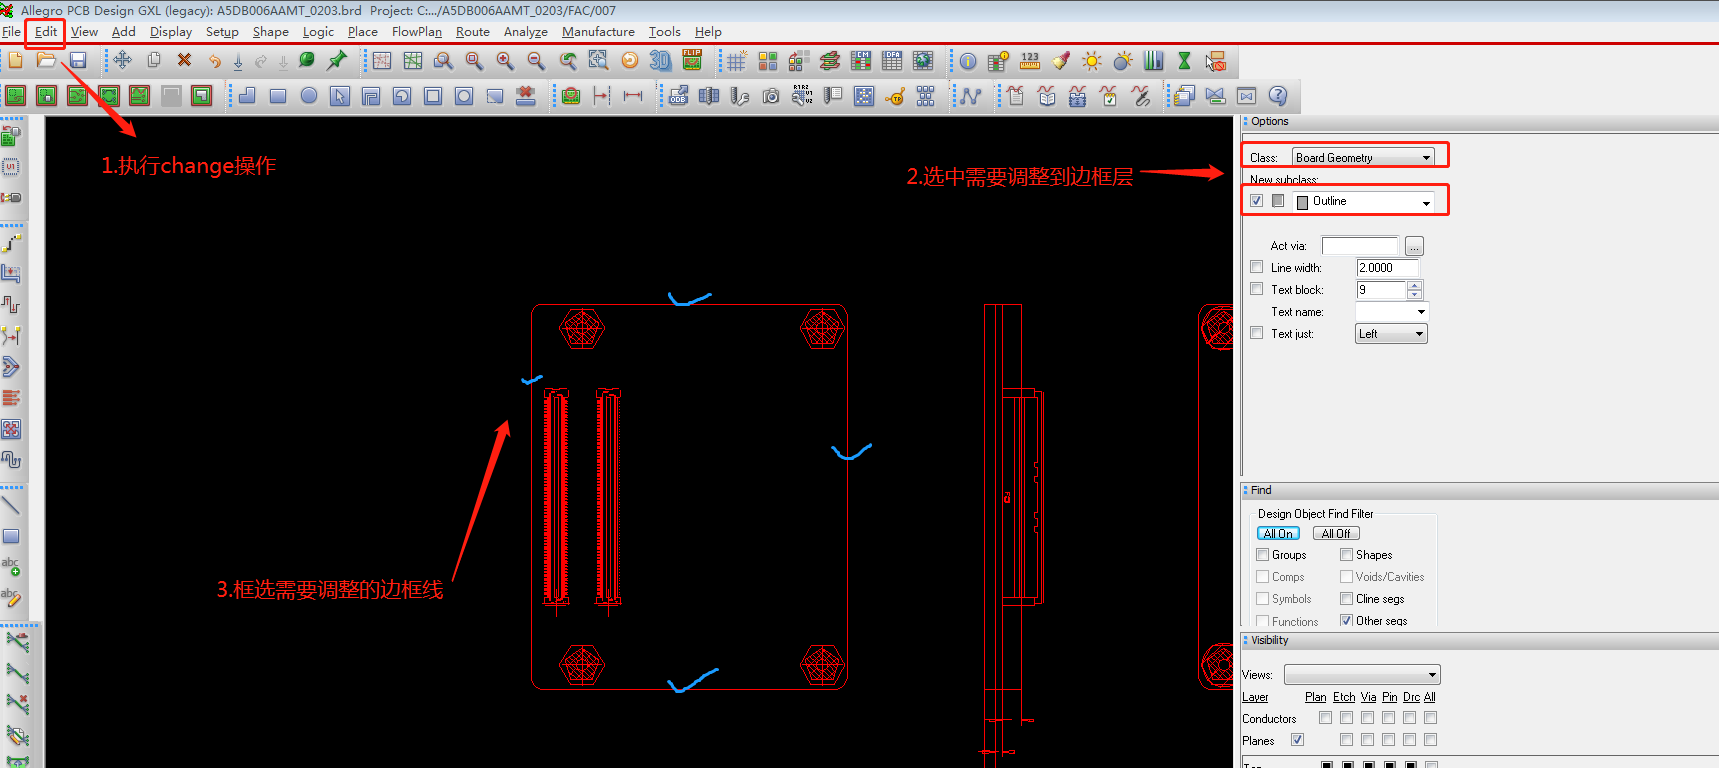Click the Outline subclass color swatch
This screenshot has height=768, width=1719.
(x=1302, y=202)
